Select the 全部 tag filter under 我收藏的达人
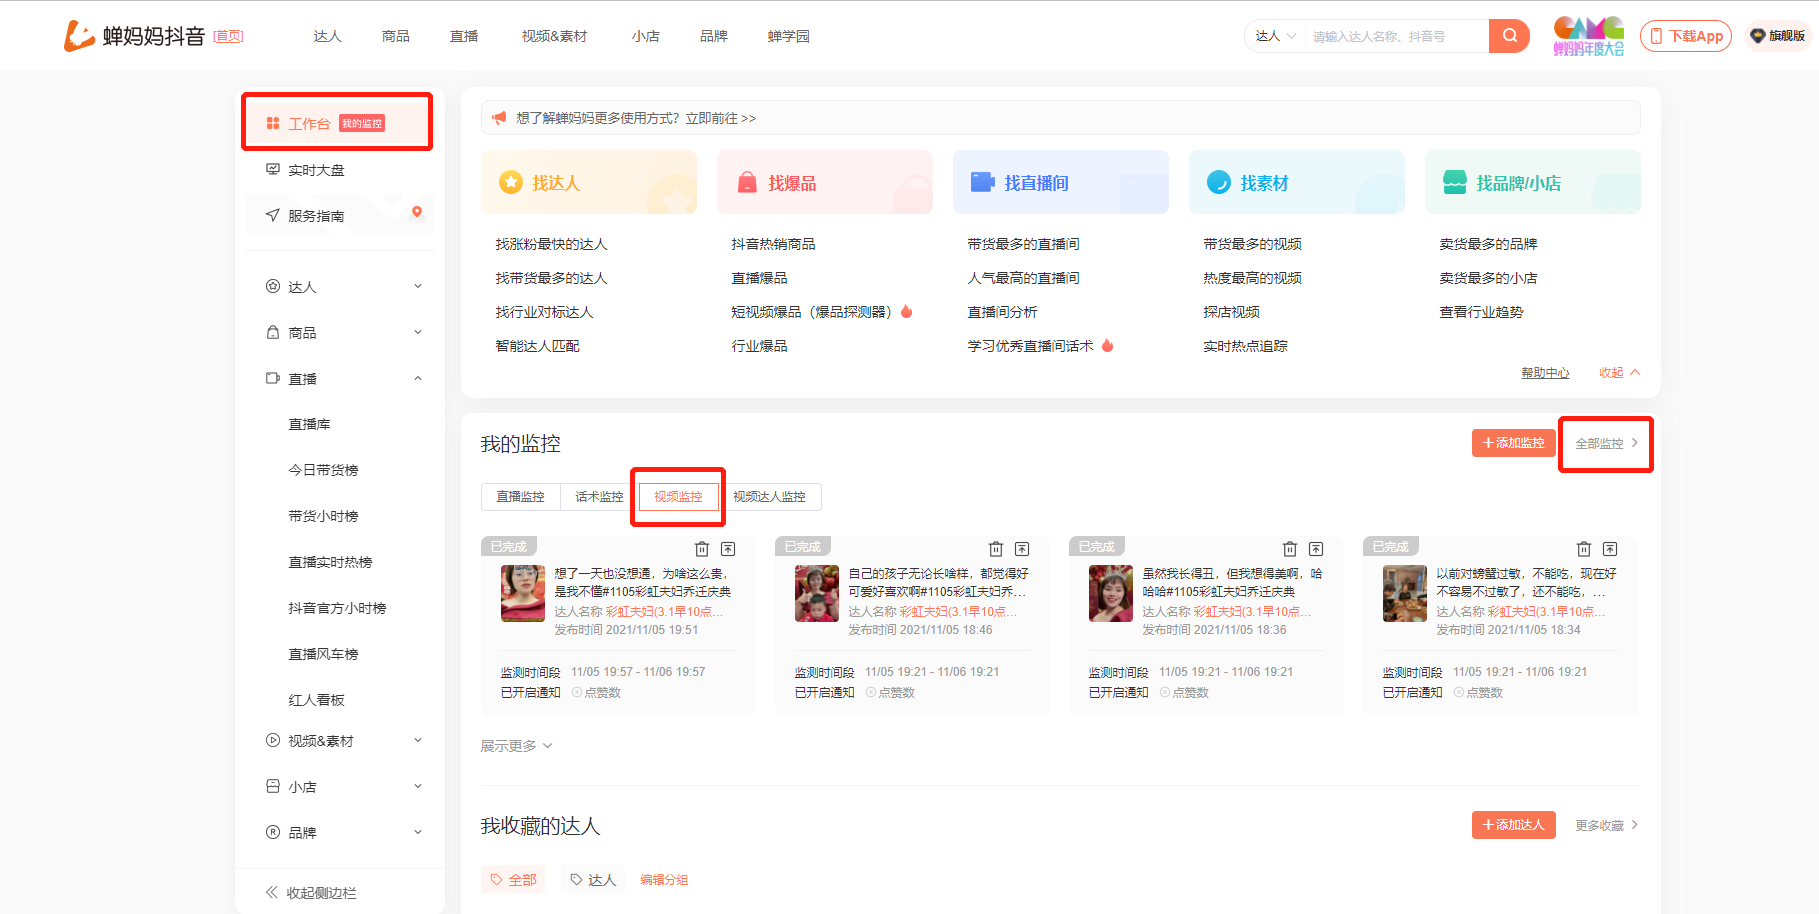 (x=513, y=880)
